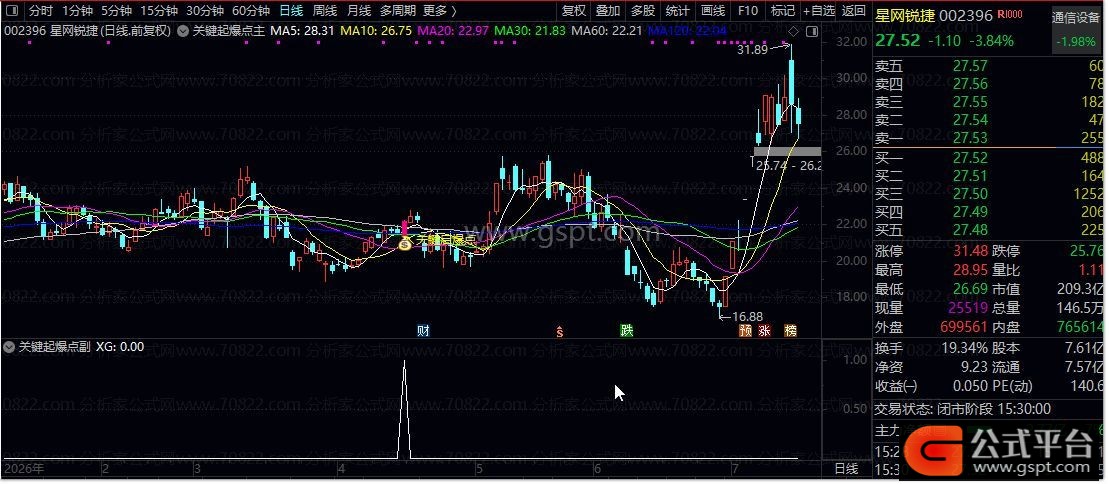The image size is (1109, 484).
Task: Click the money bag 关键起爆点 signal icon
Action: coord(405,243)
